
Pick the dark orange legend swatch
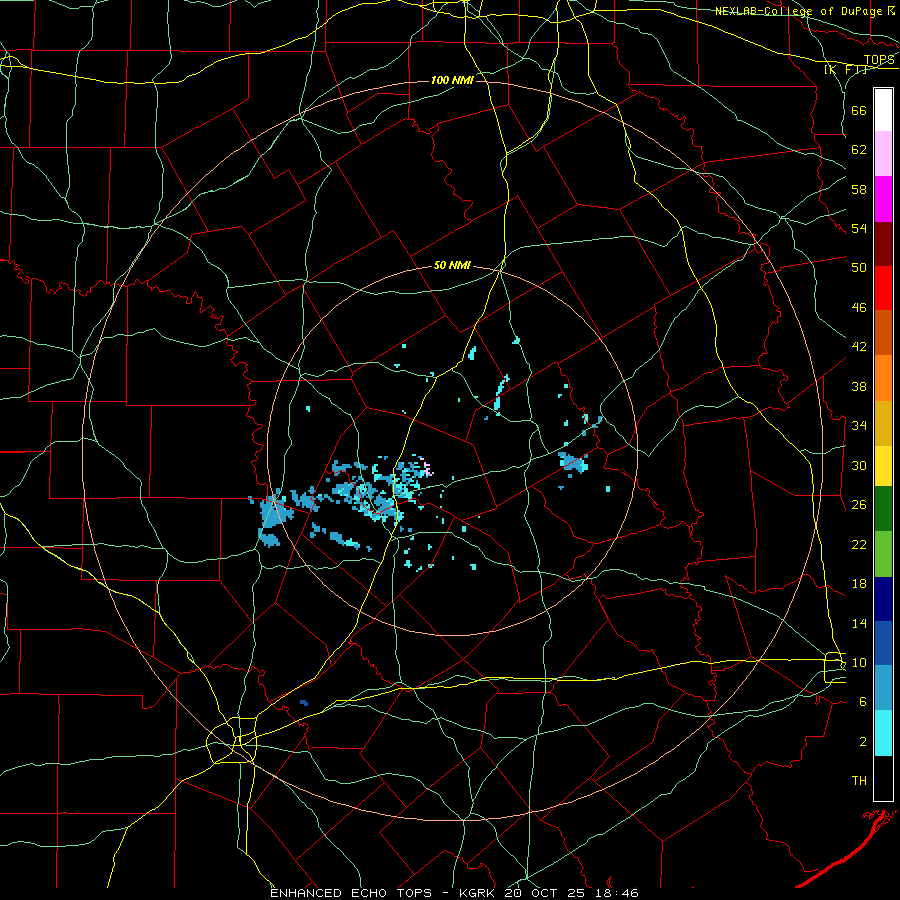[883, 333]
